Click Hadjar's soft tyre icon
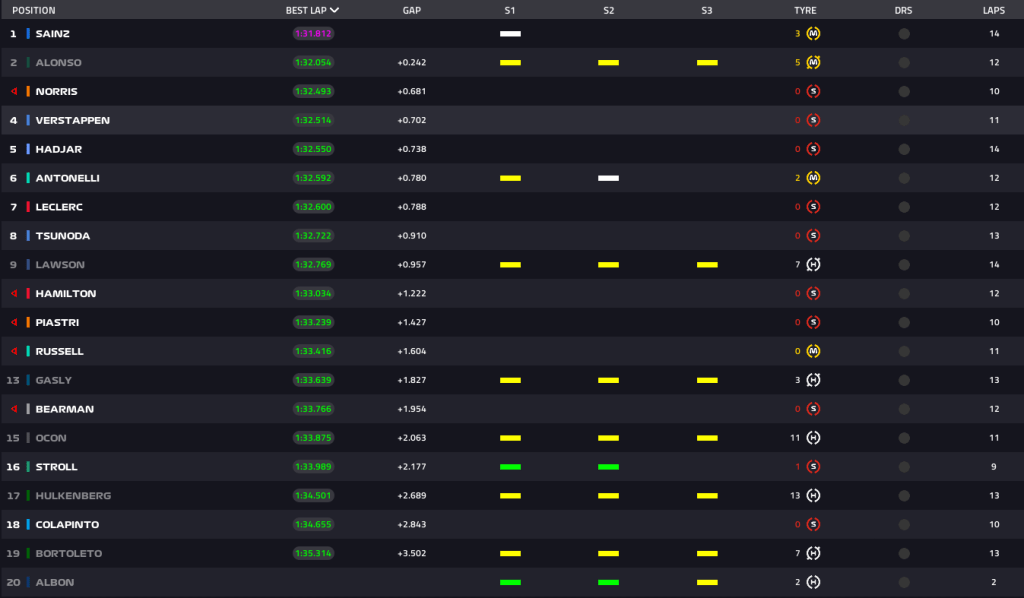This screenshot has width=1024, height=598. 813,149
